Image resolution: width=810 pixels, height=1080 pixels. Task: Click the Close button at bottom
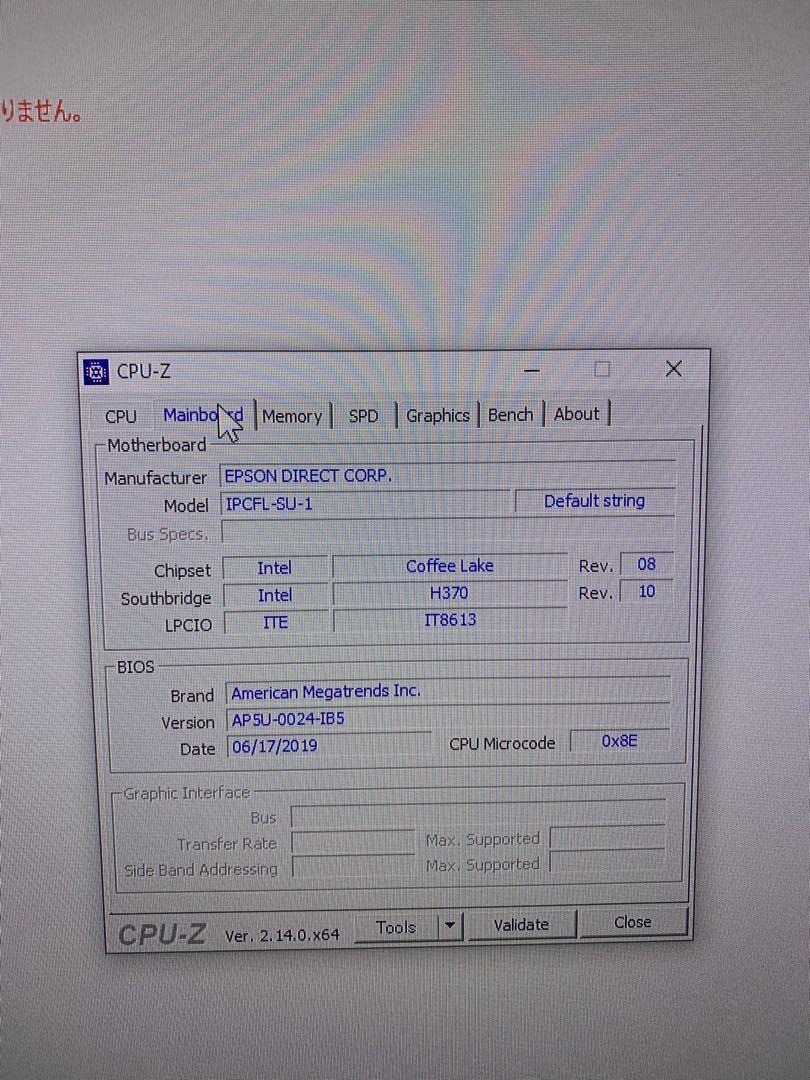[x=633, y=922]
